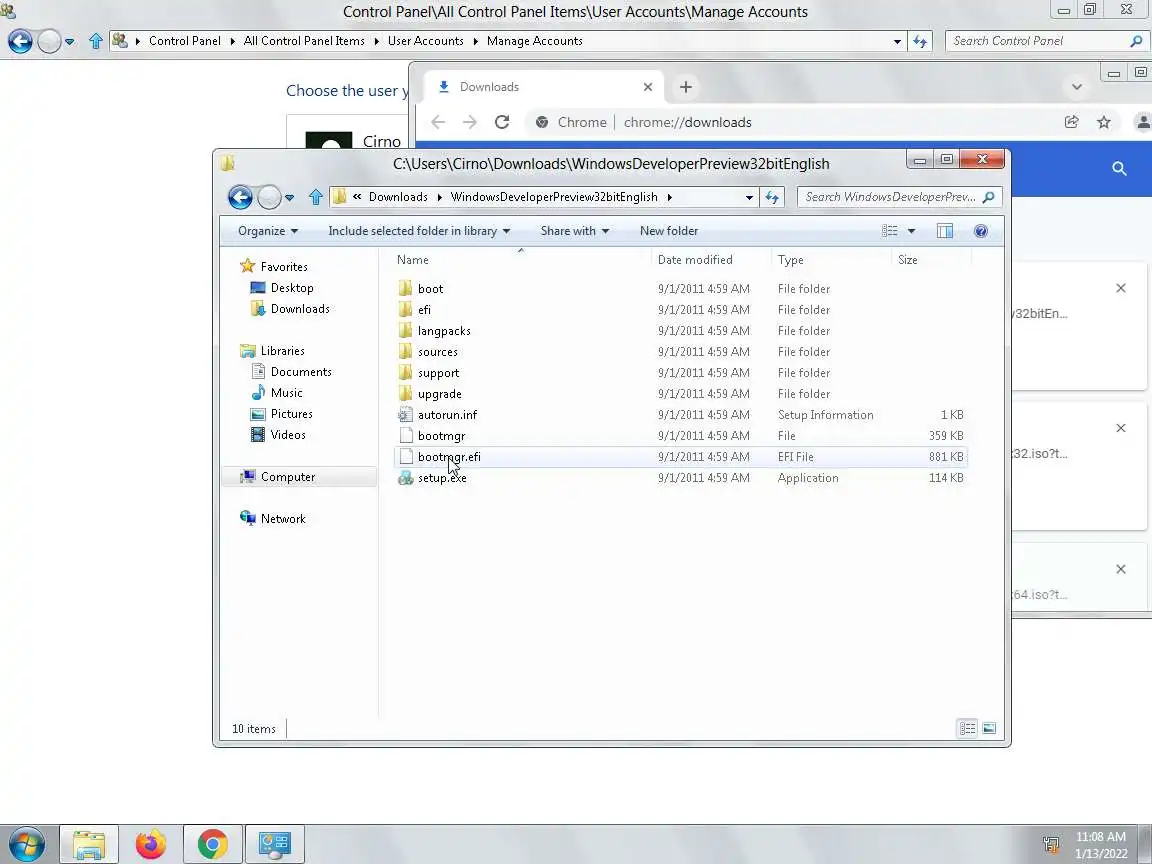1152x864 pixels.
Task: Click the change view icon
Action: pyautogui.click(x=890, y=231)
